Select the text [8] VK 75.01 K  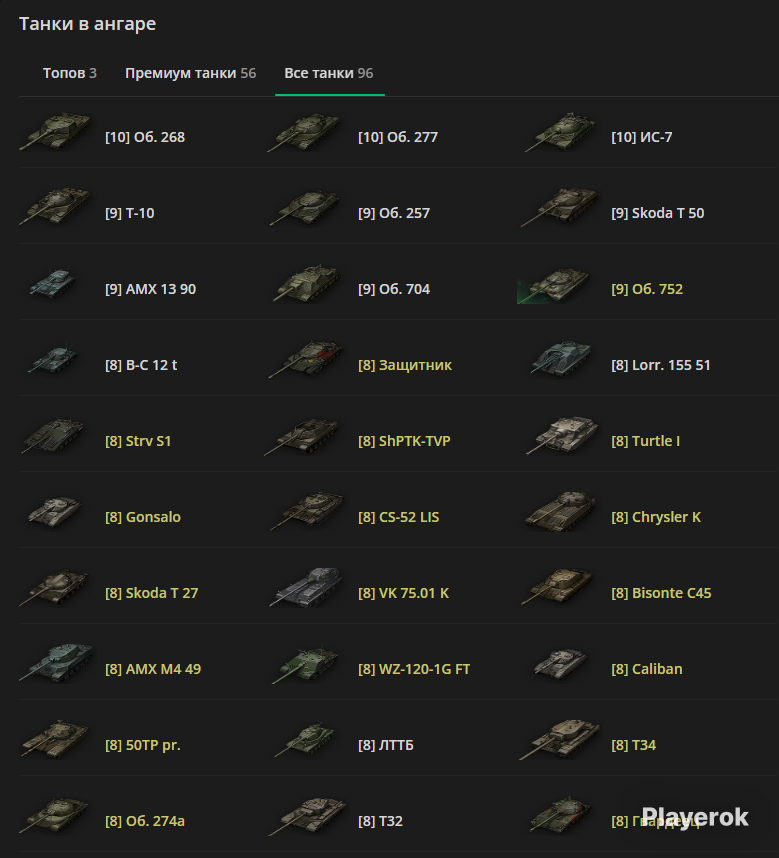click(x=404, y=594)
